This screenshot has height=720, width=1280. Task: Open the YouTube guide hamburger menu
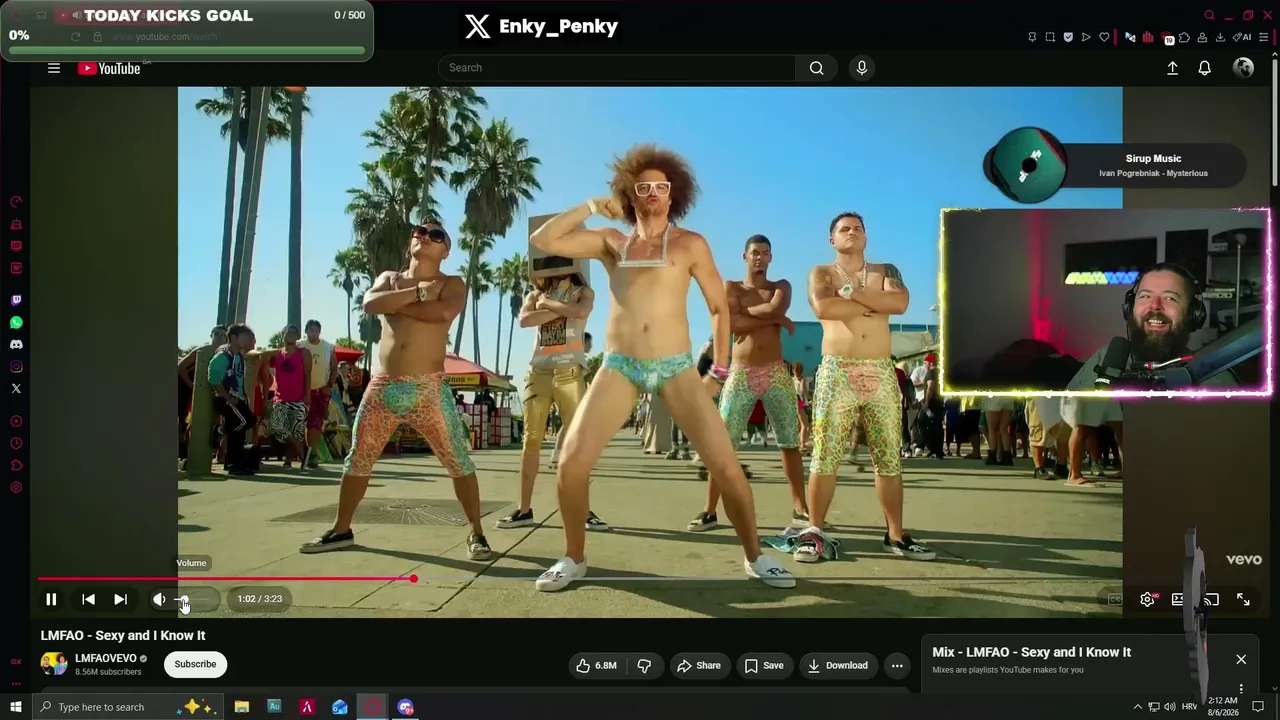click(x=54, y=68)
